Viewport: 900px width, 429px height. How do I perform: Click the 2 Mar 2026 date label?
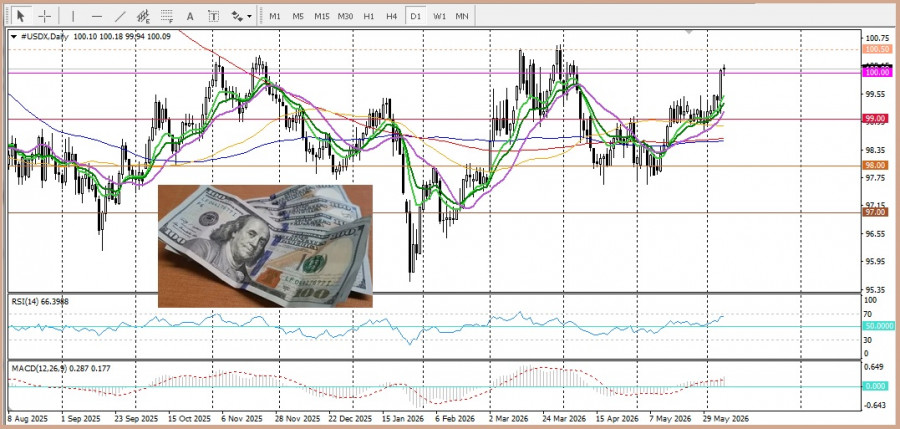coord(509,418)
